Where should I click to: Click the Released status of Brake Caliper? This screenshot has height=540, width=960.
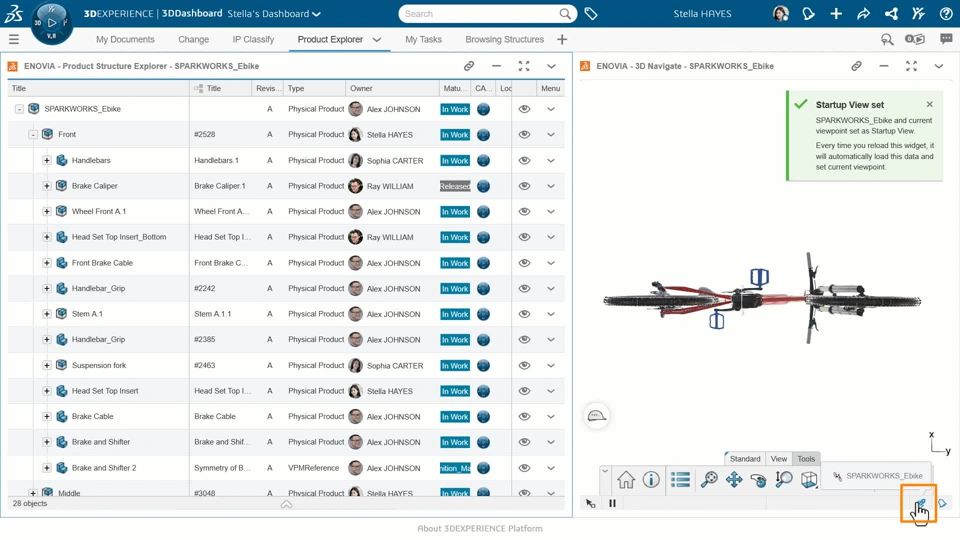coord(455,186)
